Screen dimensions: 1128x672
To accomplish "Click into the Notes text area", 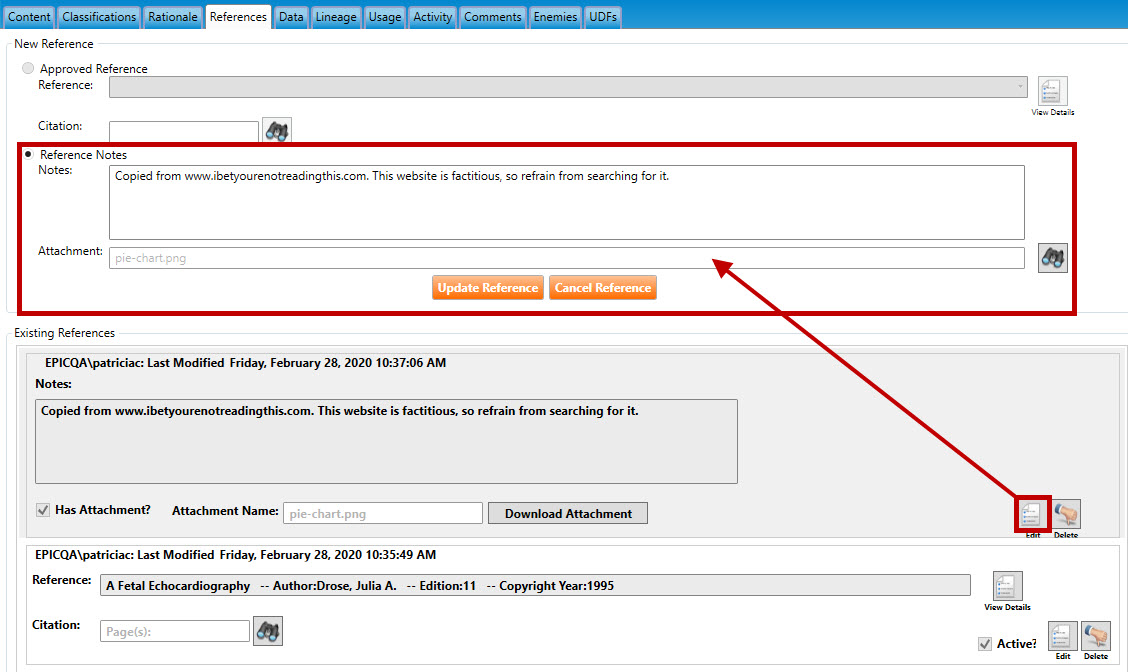I will point(566,202).
